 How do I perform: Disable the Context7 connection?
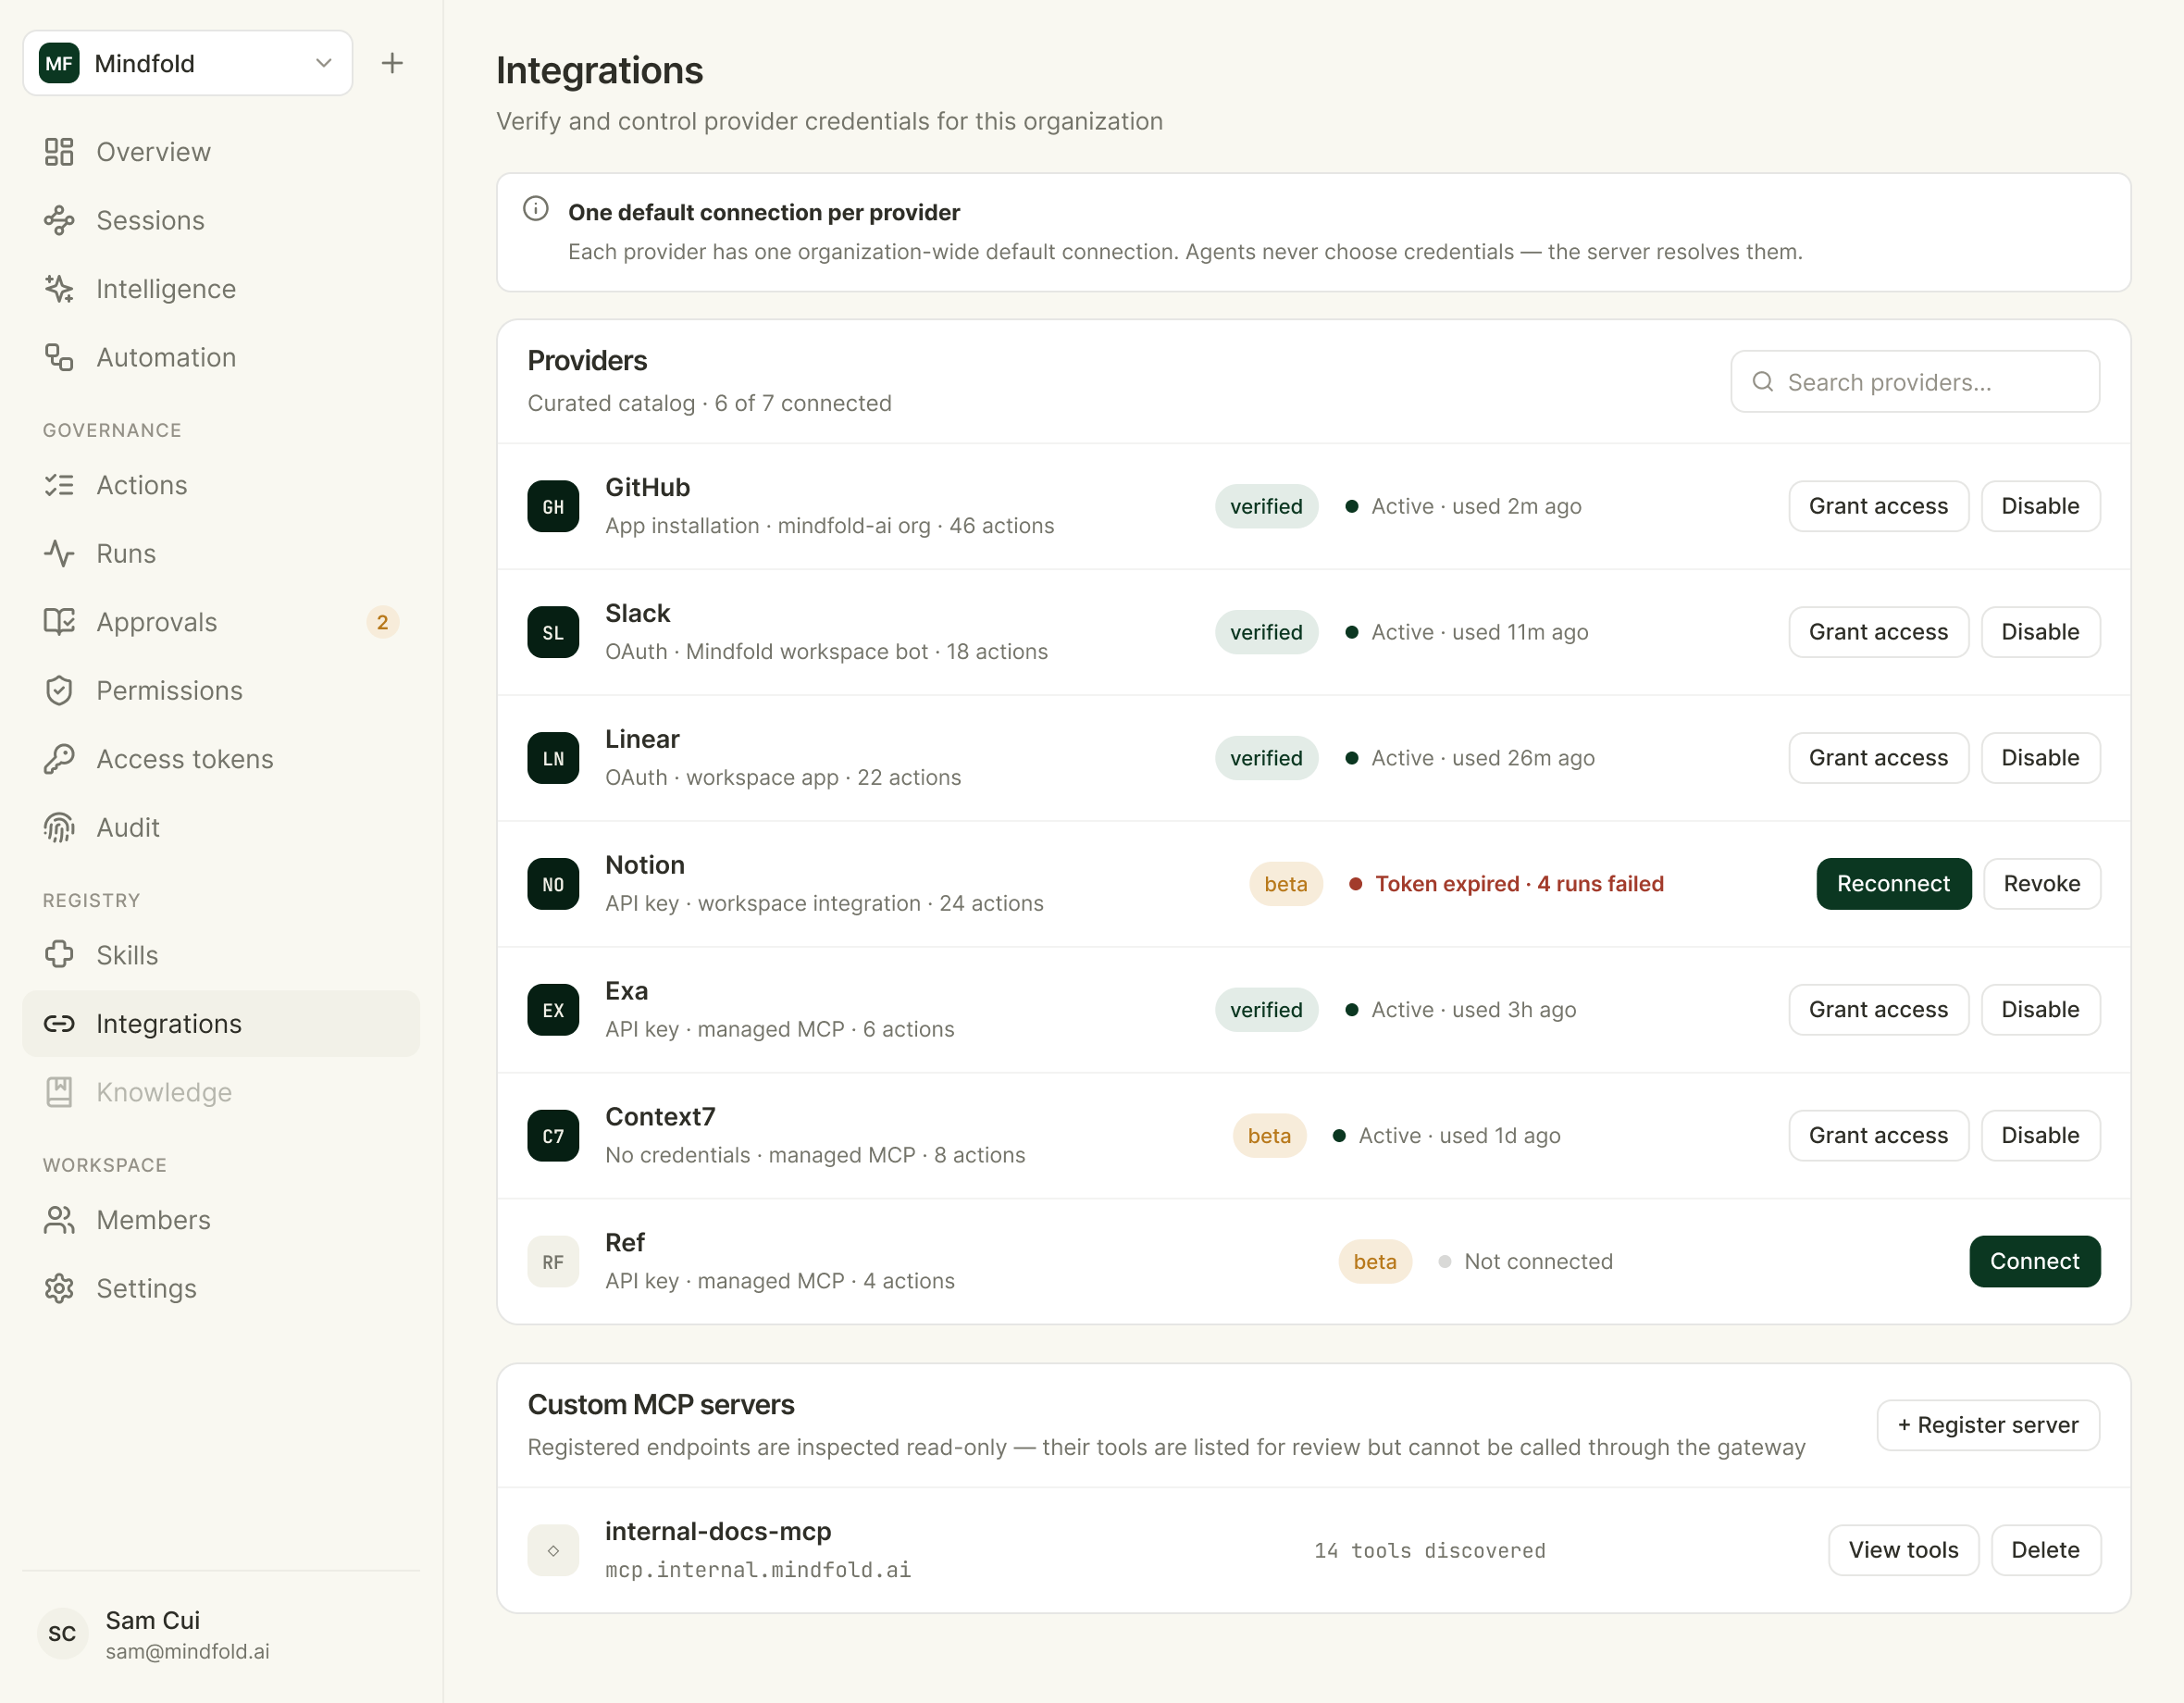[x=2040, y=1136]
